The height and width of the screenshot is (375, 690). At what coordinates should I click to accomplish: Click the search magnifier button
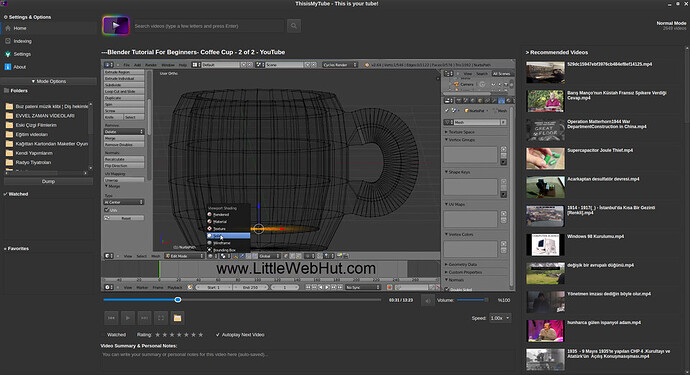click(294, 26)
